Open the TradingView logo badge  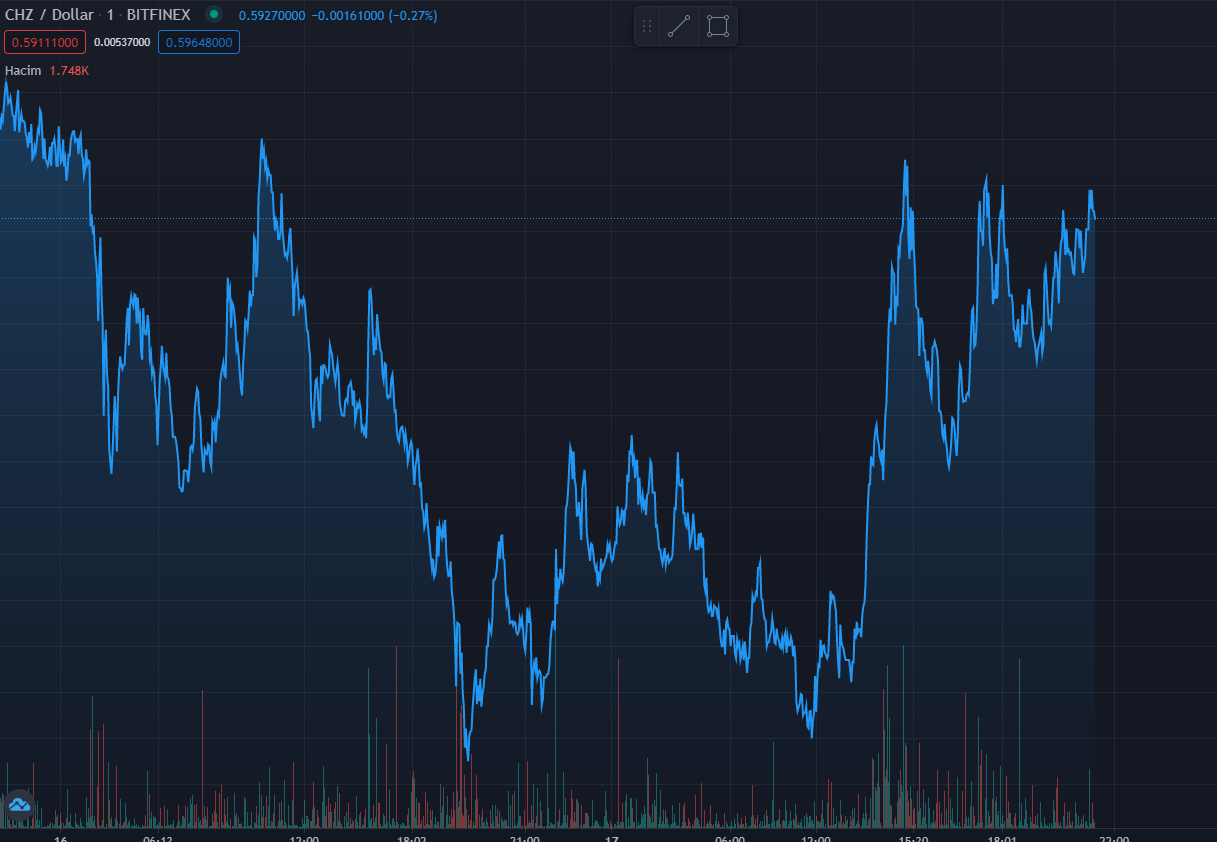[19, 805]
